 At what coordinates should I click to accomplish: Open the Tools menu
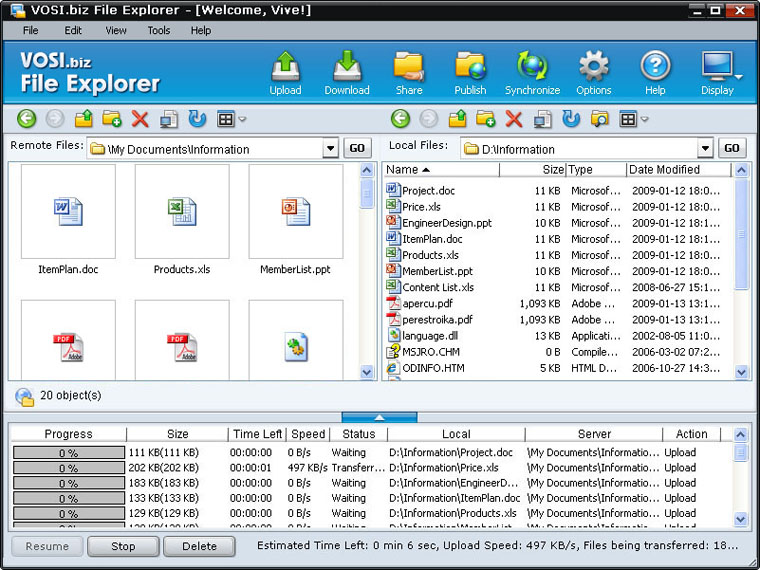click(x=159, y=31)
